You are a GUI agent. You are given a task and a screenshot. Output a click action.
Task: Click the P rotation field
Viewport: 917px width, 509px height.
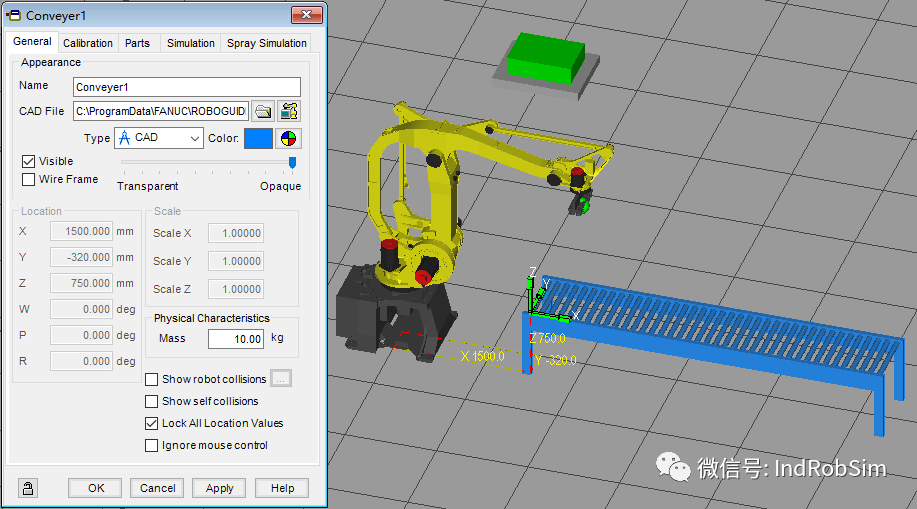tap(81, 335)
